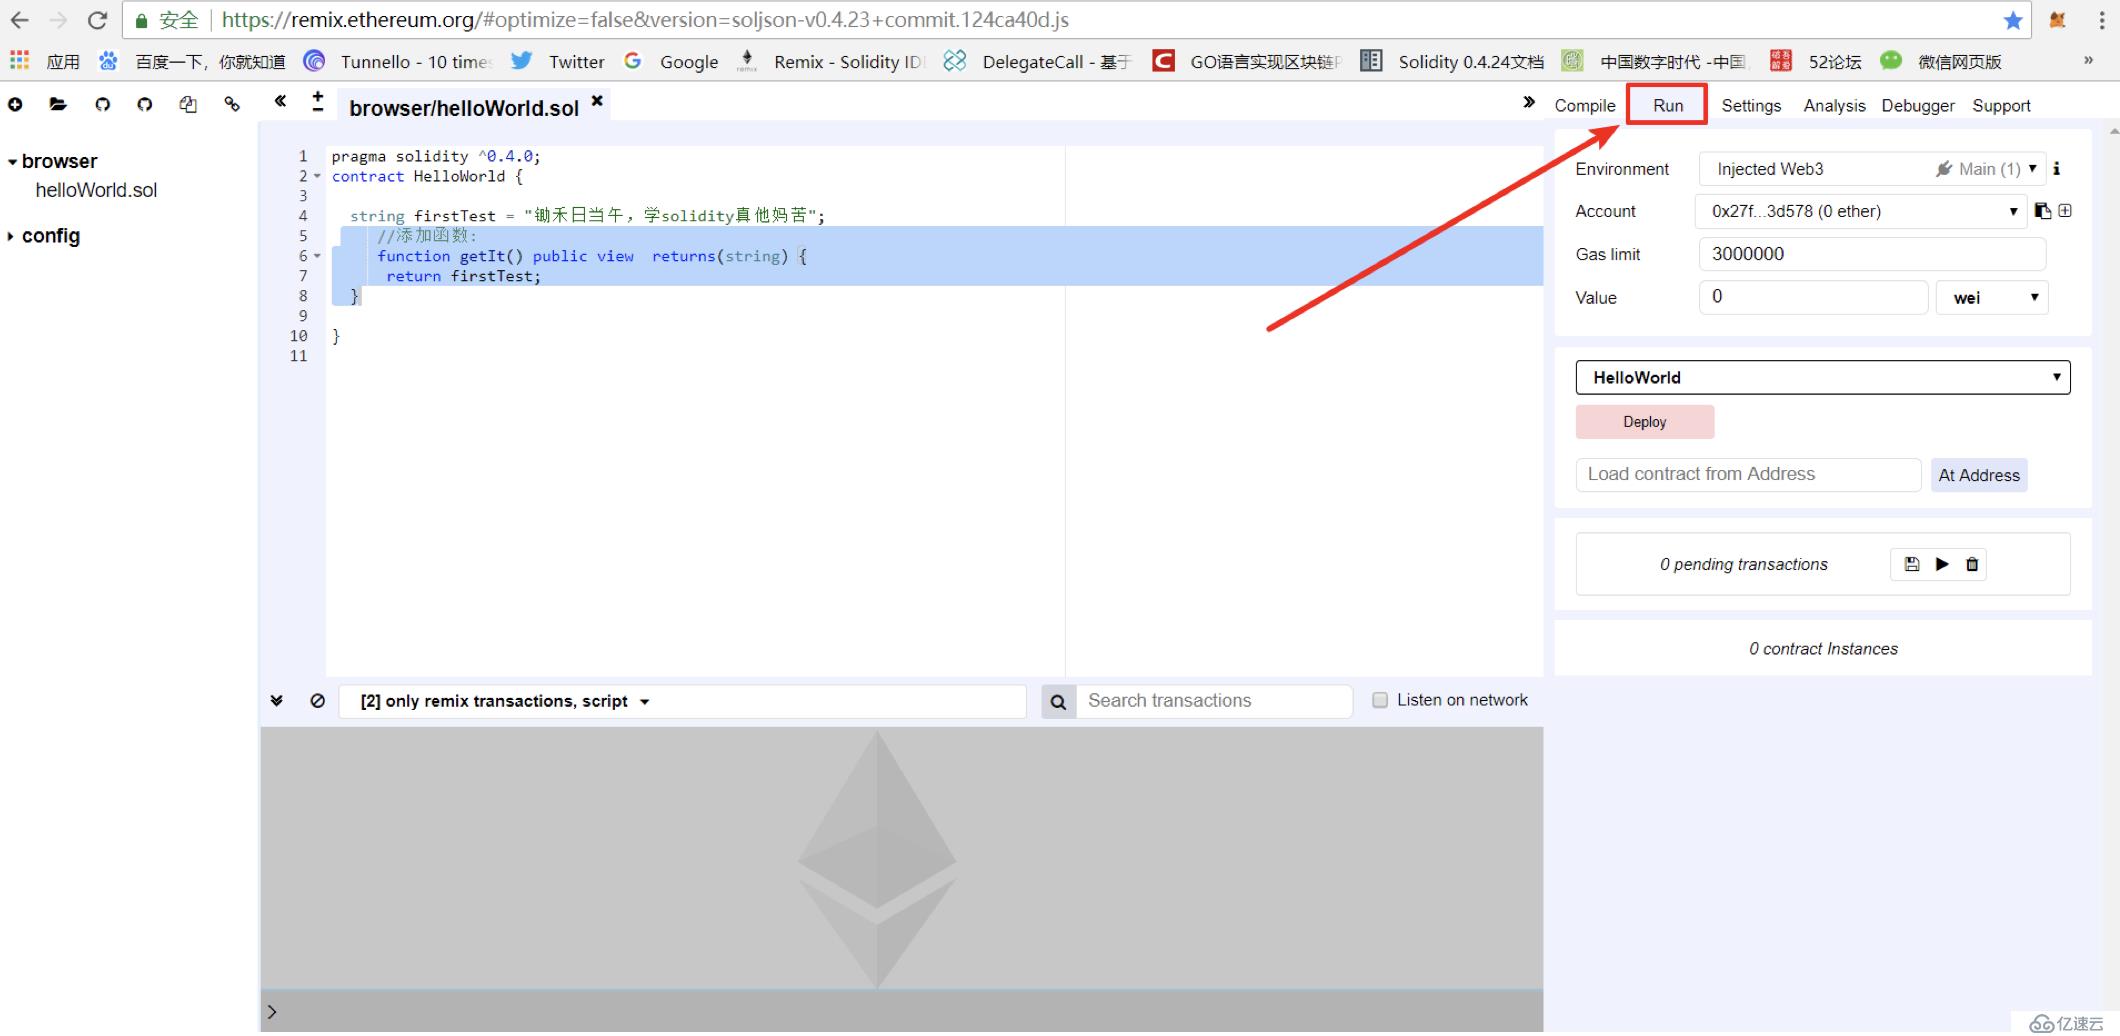Close the browser/helloWorld.sol tab
The width and height of the screenshot is (2120, 1036).
(597, 101)
